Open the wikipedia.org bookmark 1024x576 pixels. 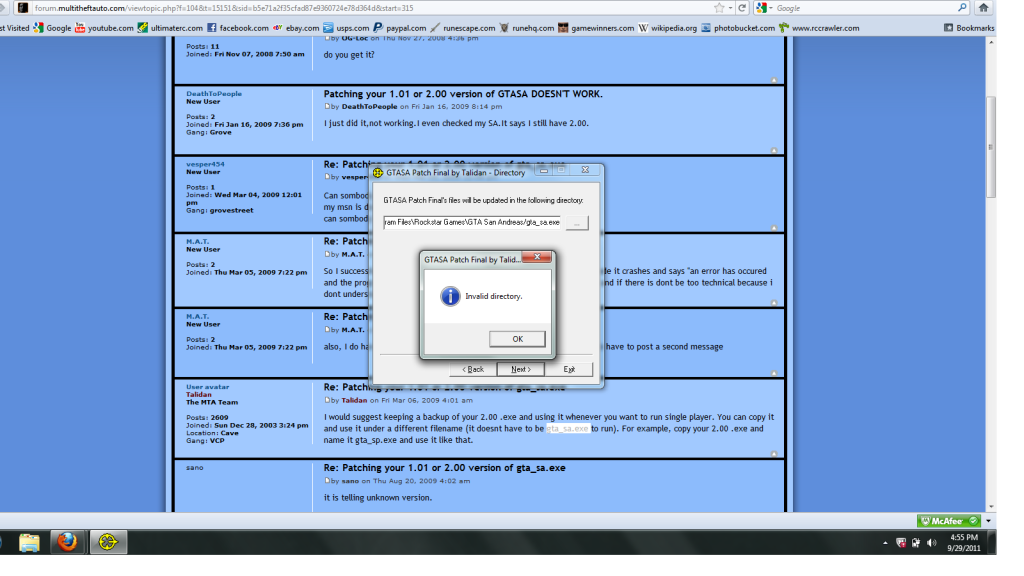coord(667,28)
